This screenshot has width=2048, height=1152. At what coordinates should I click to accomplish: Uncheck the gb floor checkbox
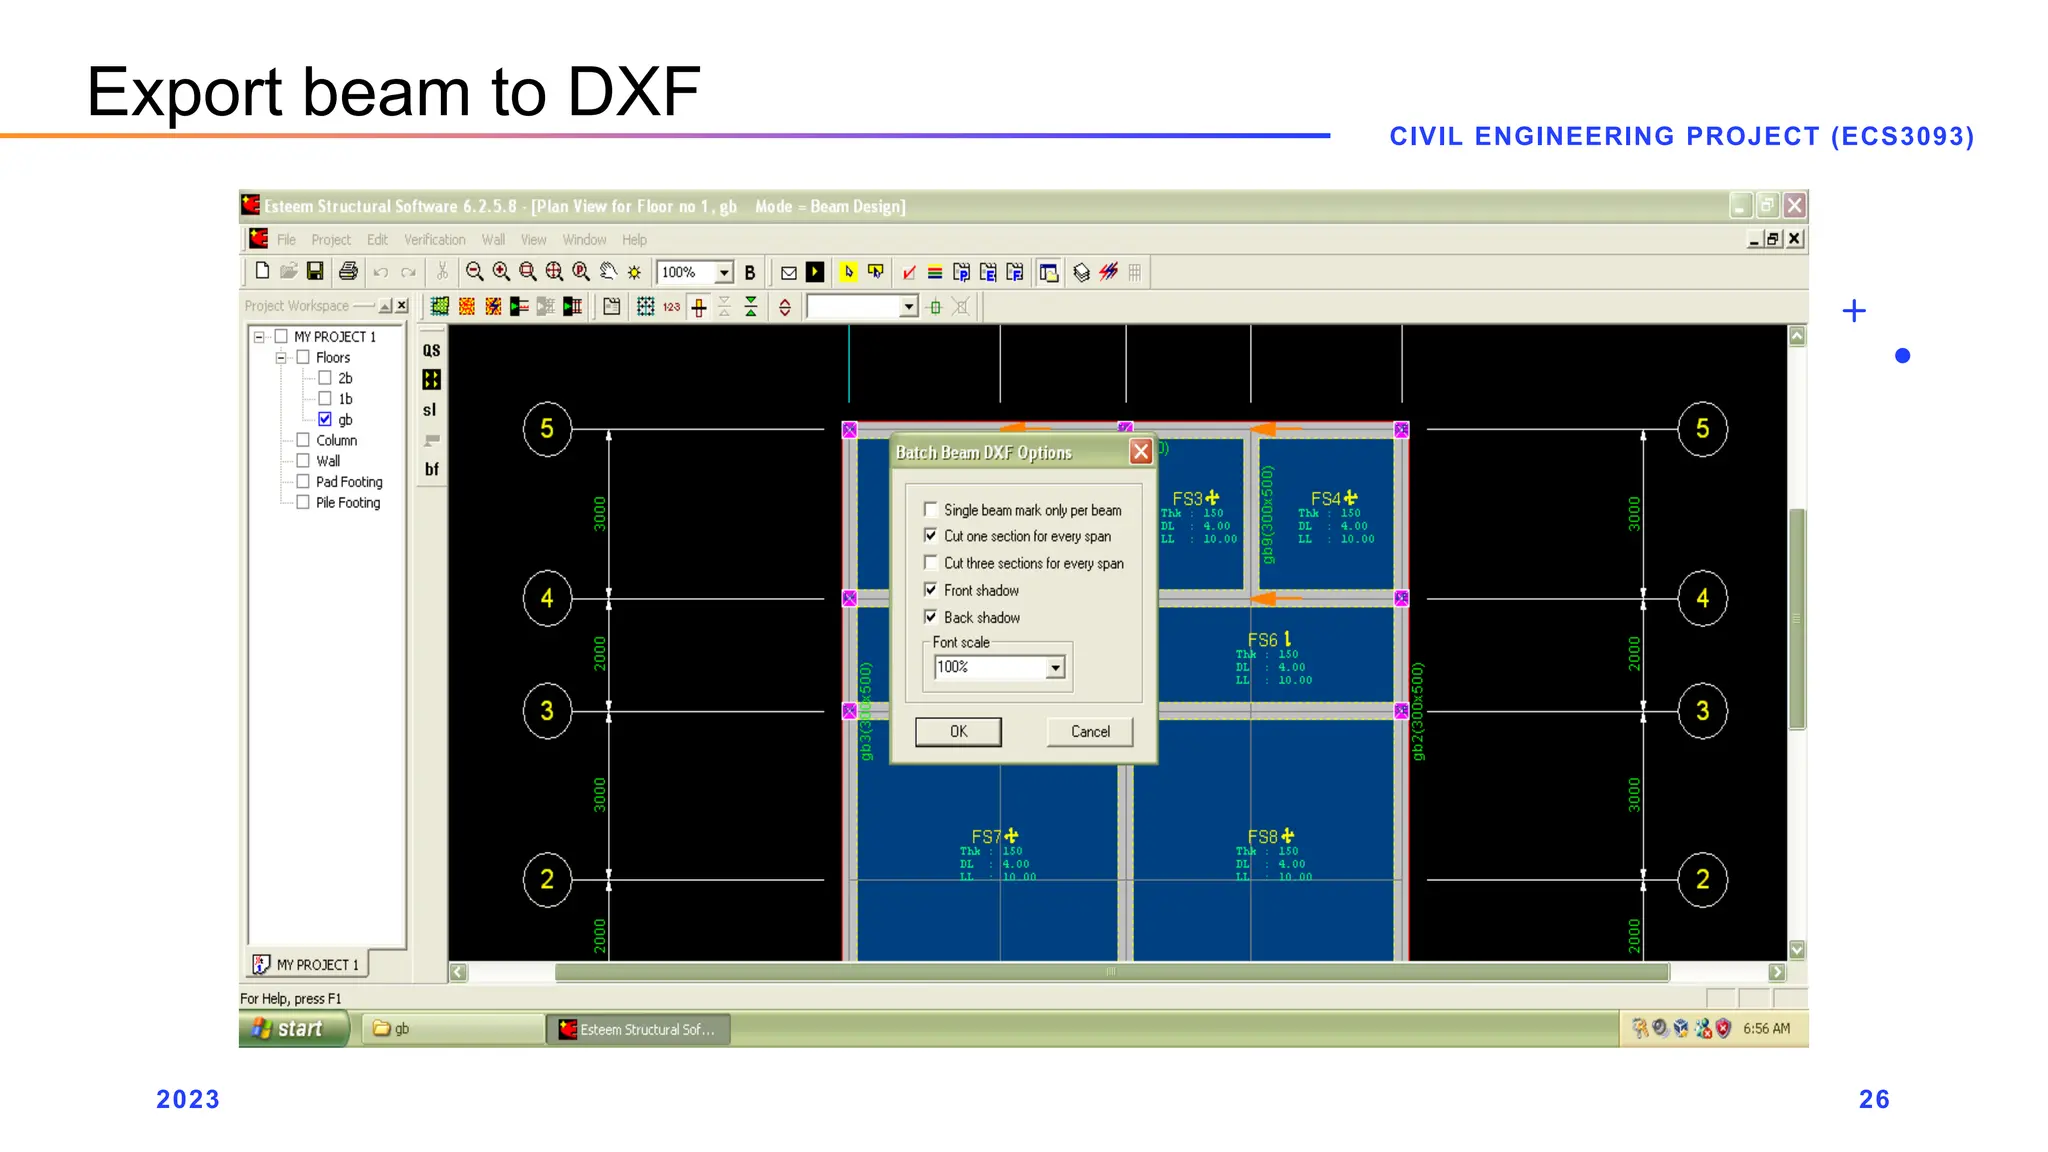pyautogui.click(x=325, y=419)
